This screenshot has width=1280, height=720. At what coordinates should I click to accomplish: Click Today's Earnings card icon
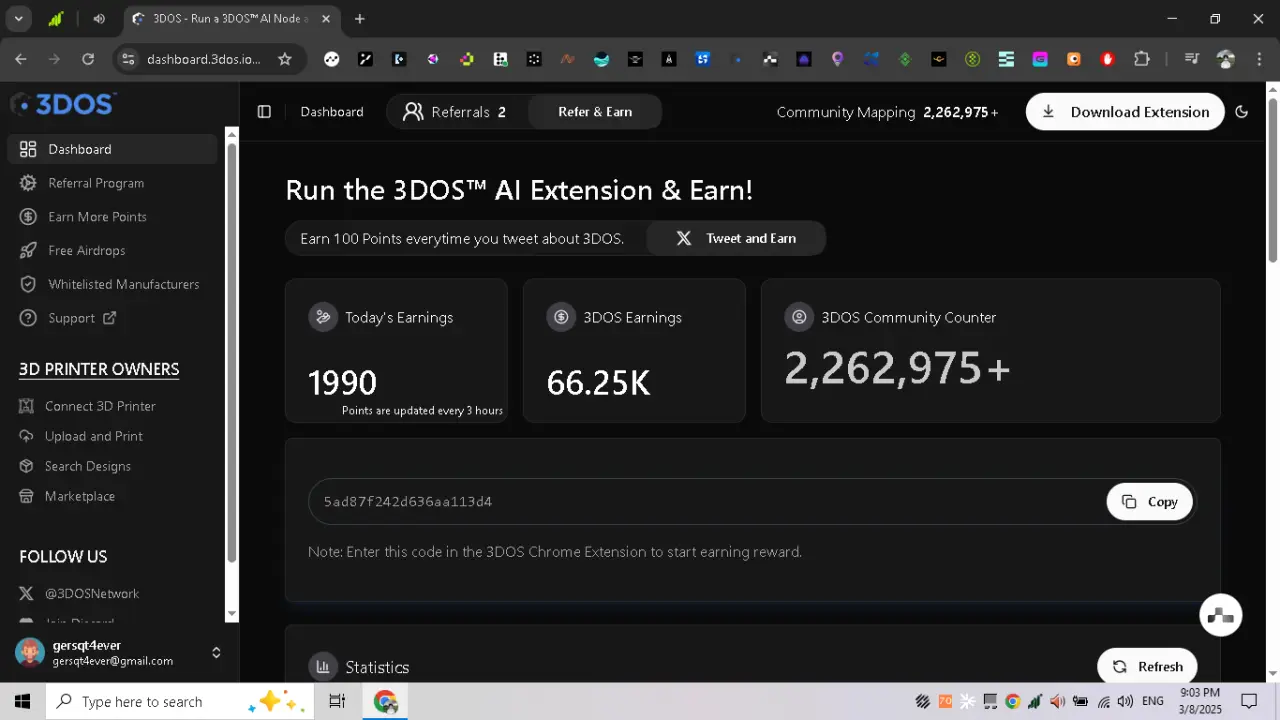[323, 317]
